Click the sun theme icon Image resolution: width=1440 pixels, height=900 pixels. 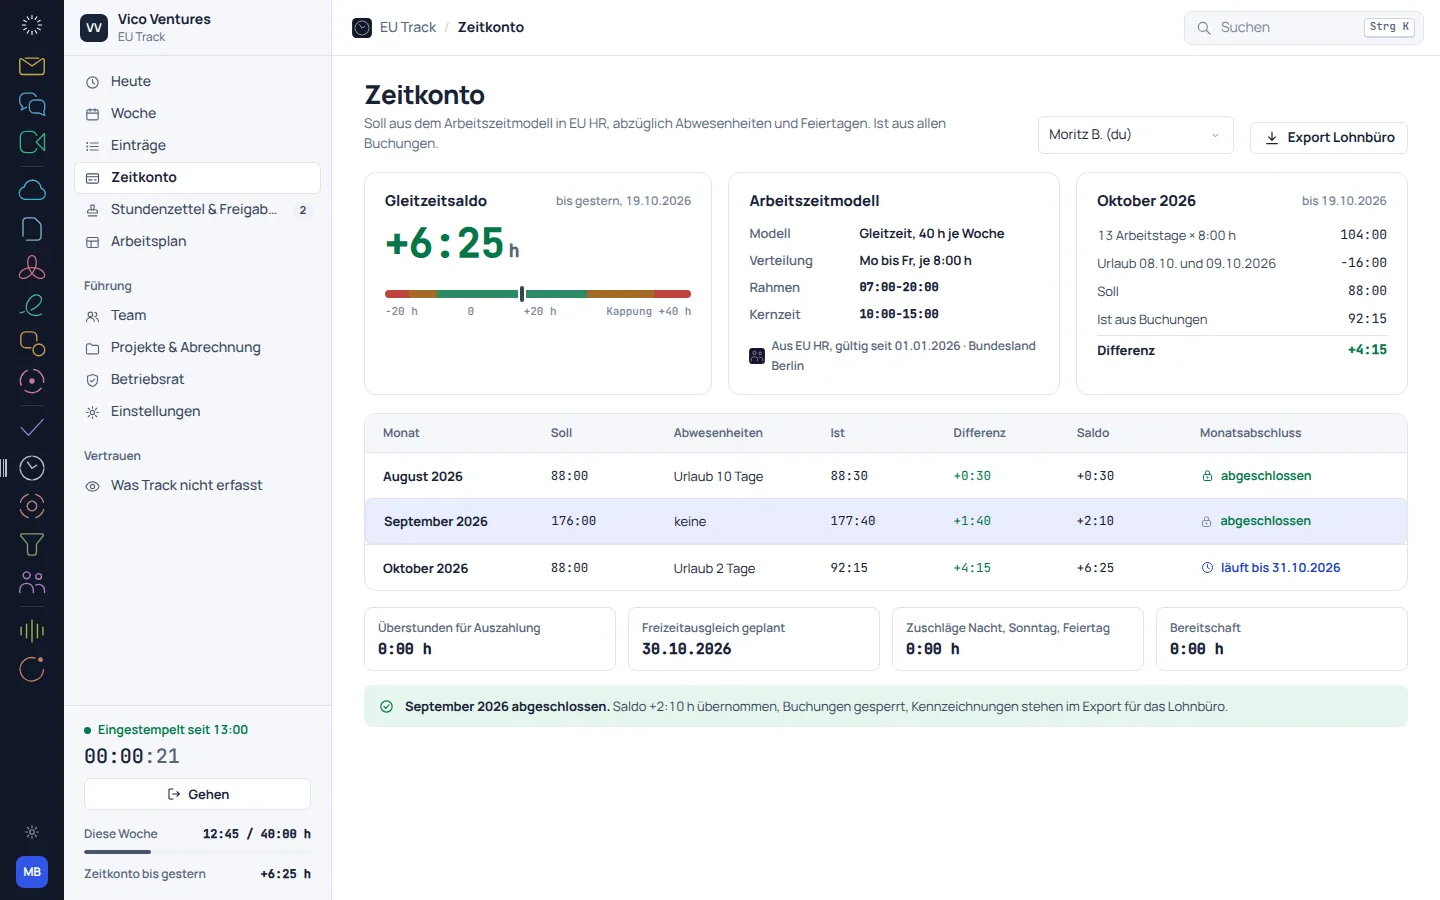[32, 832]
